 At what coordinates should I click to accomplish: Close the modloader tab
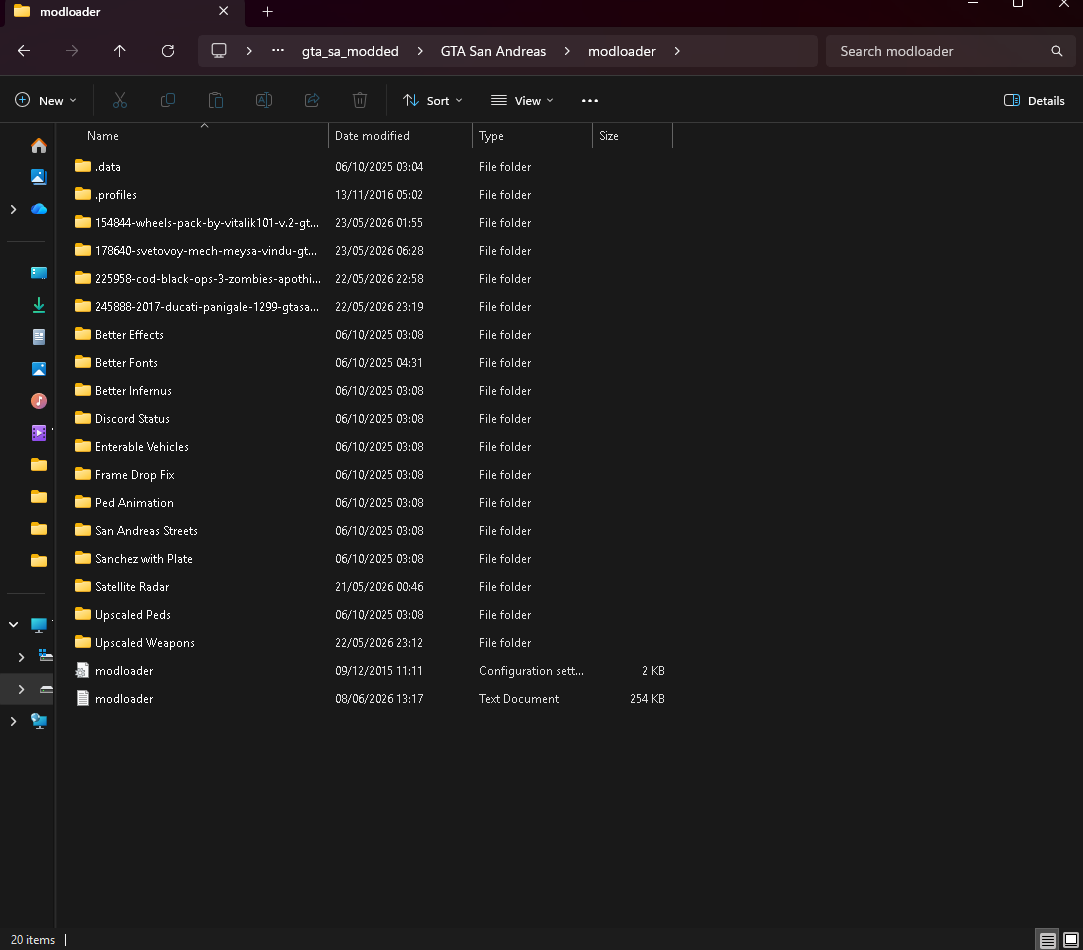223,12
